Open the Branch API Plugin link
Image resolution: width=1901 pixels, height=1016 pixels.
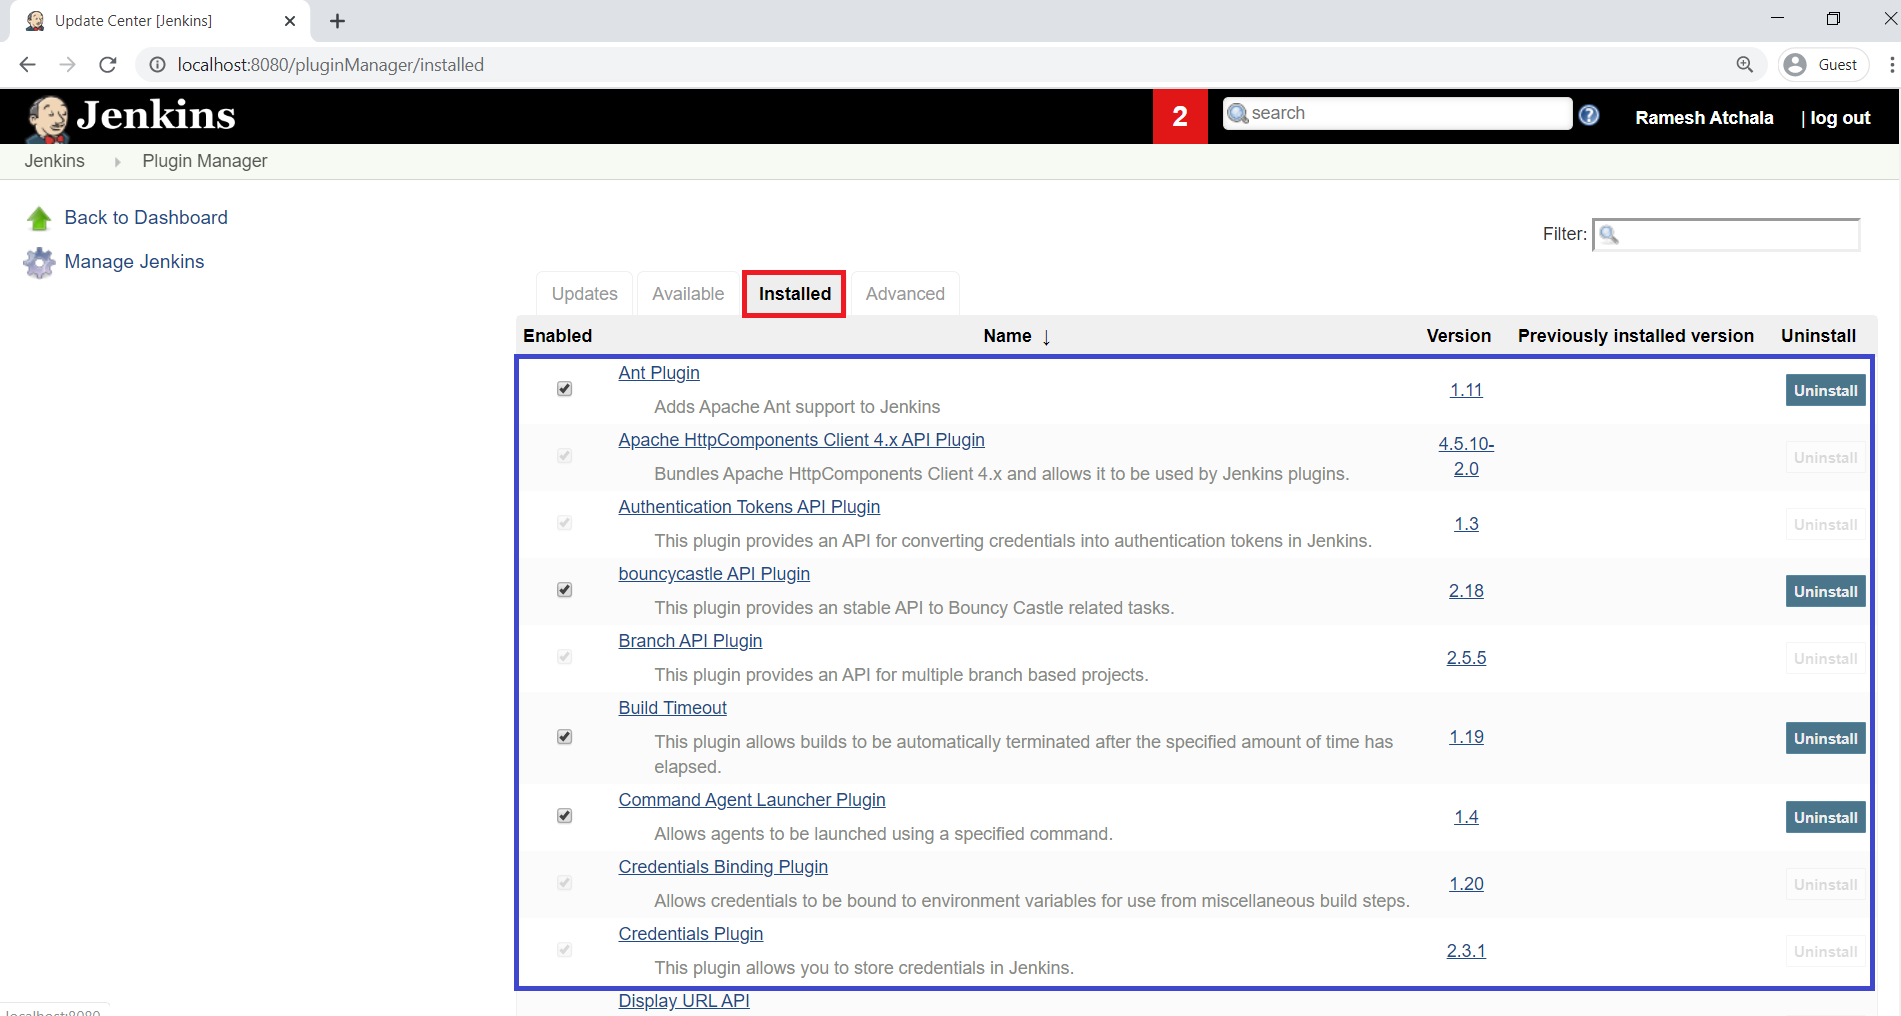[690, 641]
